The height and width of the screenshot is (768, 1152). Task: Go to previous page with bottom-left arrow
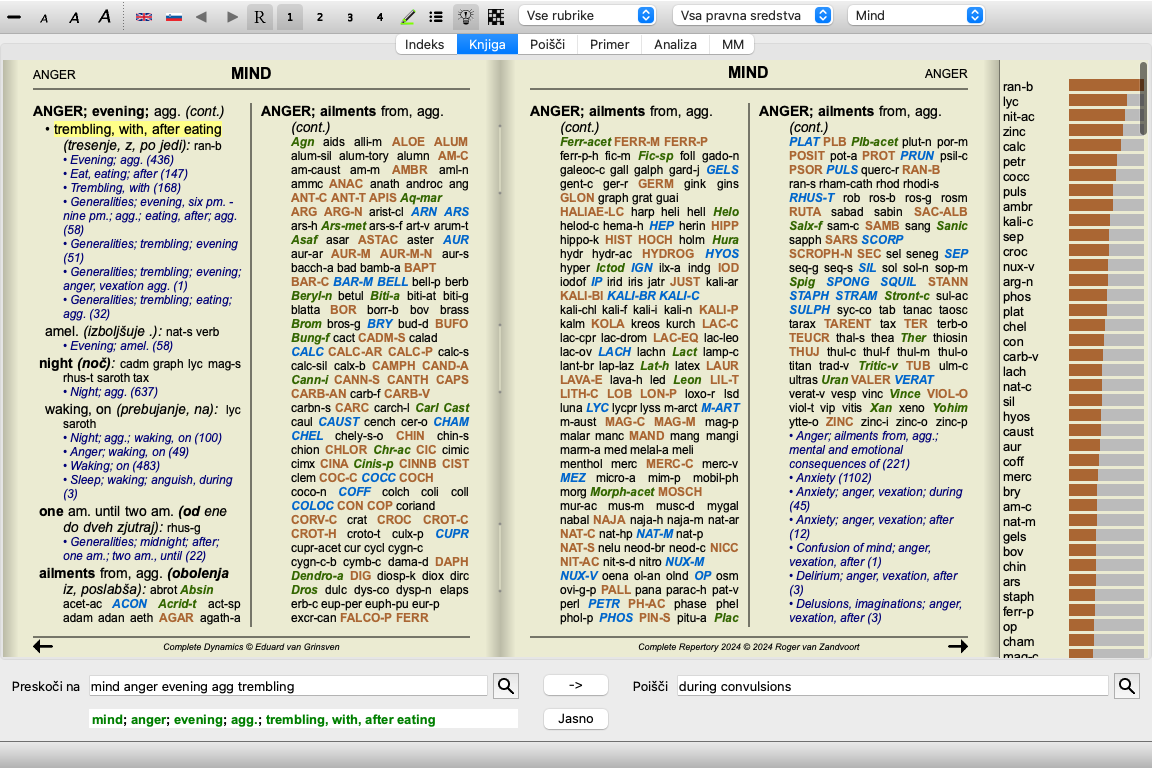point(43,646)
